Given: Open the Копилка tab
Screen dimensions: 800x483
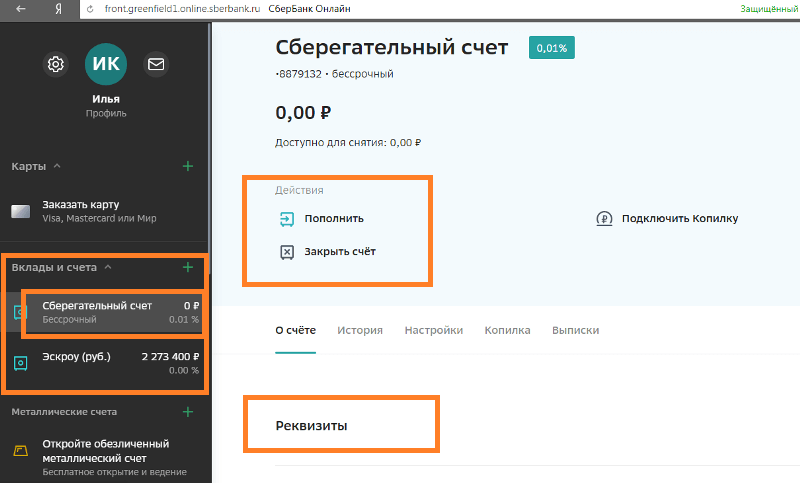Looking at the screenshot, I should [x=507, y=331].
